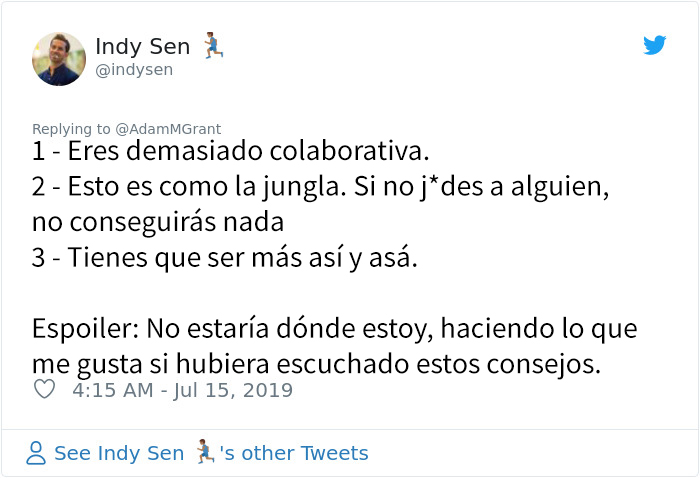Click the line 'Eres demasiado colaborativa'

click(x=230, y=154)
